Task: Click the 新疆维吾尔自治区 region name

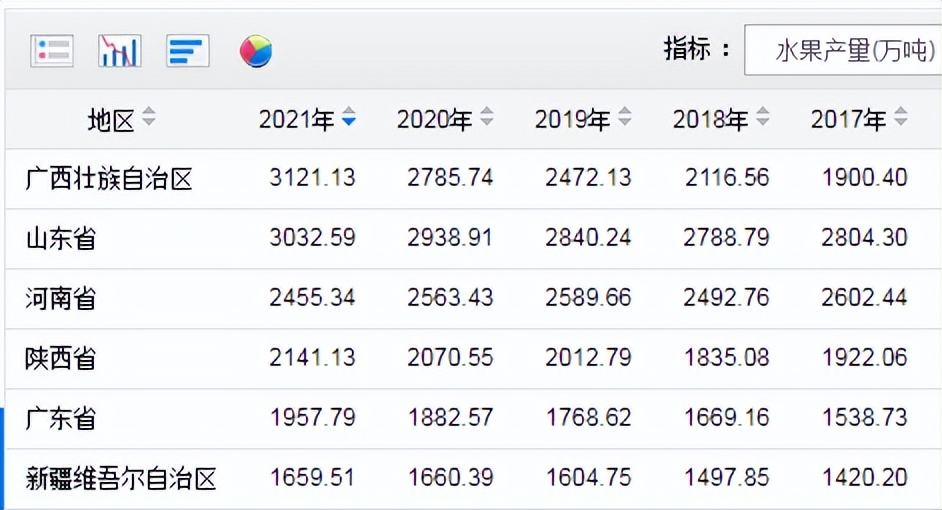Action: tap(121, 478)
